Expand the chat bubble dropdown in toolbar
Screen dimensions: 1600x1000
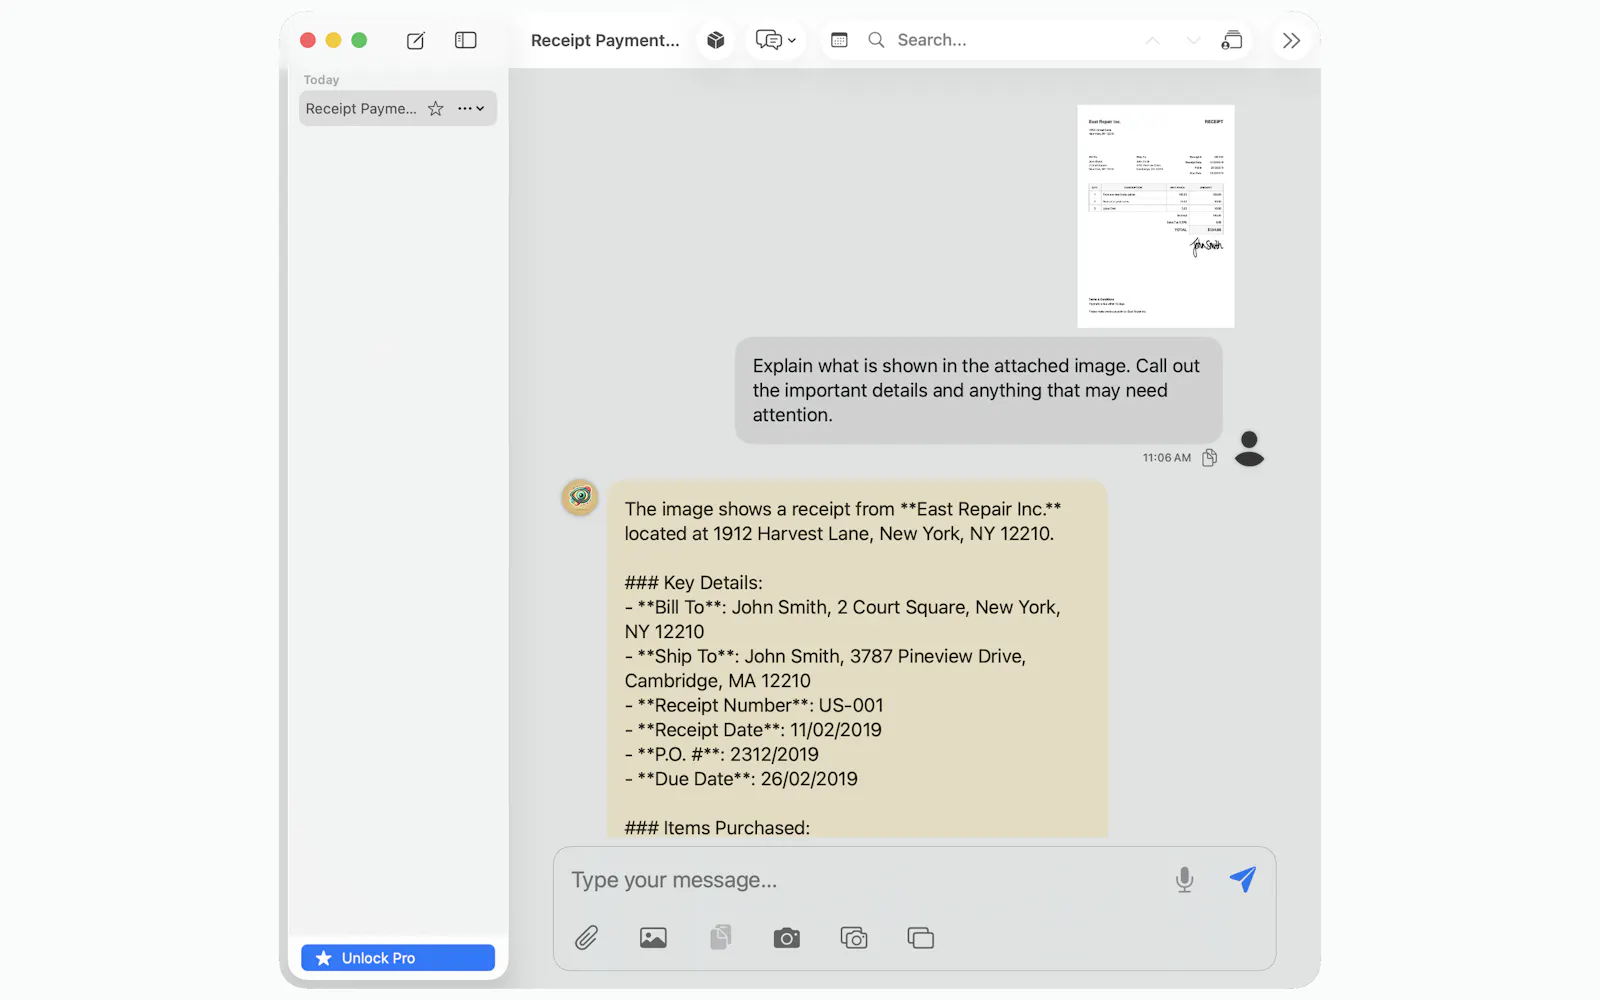pyautogui.click(x=776, y=41)
